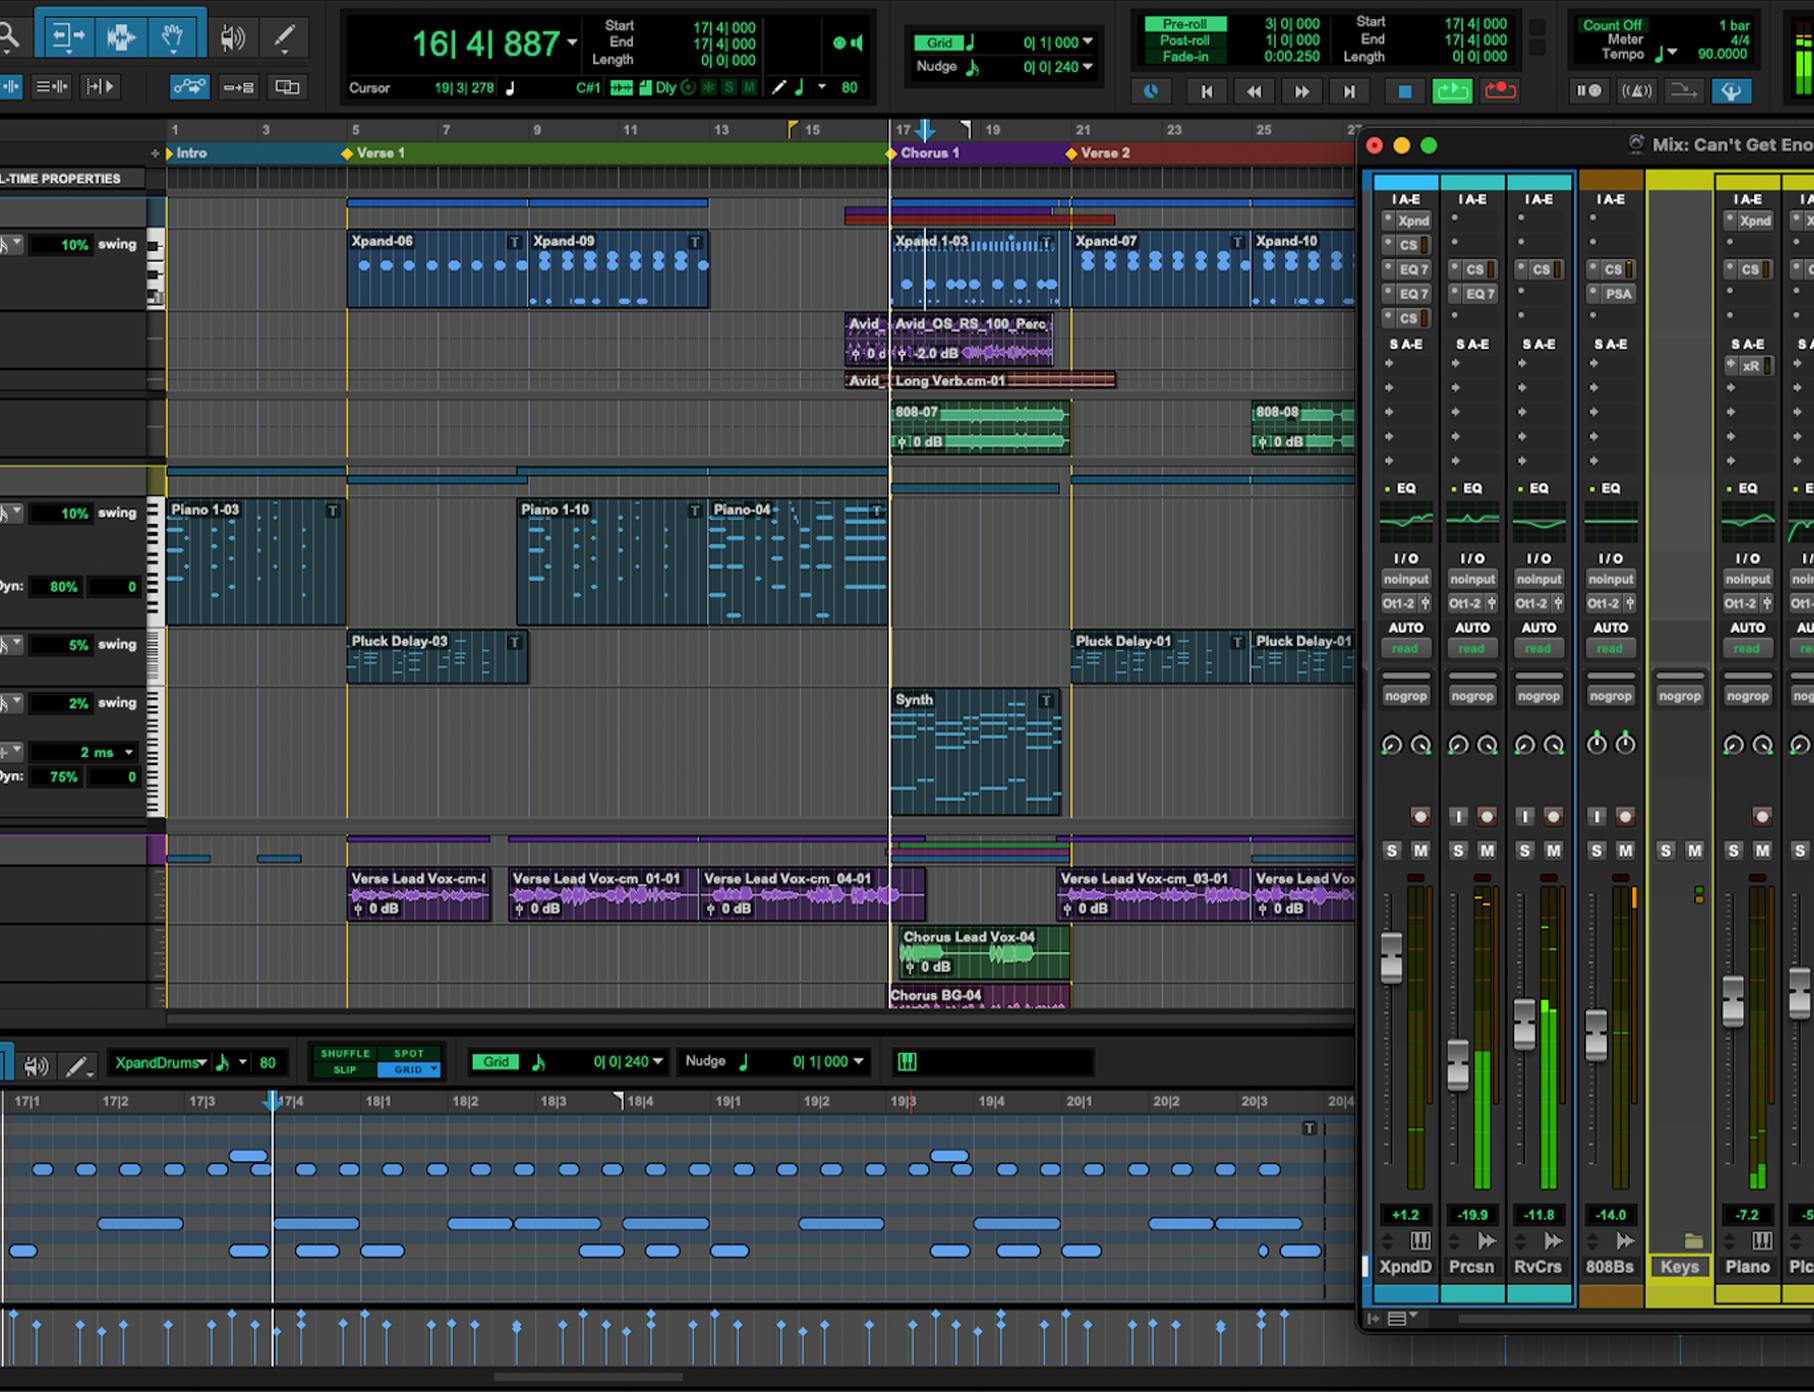Viewport: 1814px width, 1392px height.
Task: Select SPOT edit mode
Action: [x=409, y=1054]
